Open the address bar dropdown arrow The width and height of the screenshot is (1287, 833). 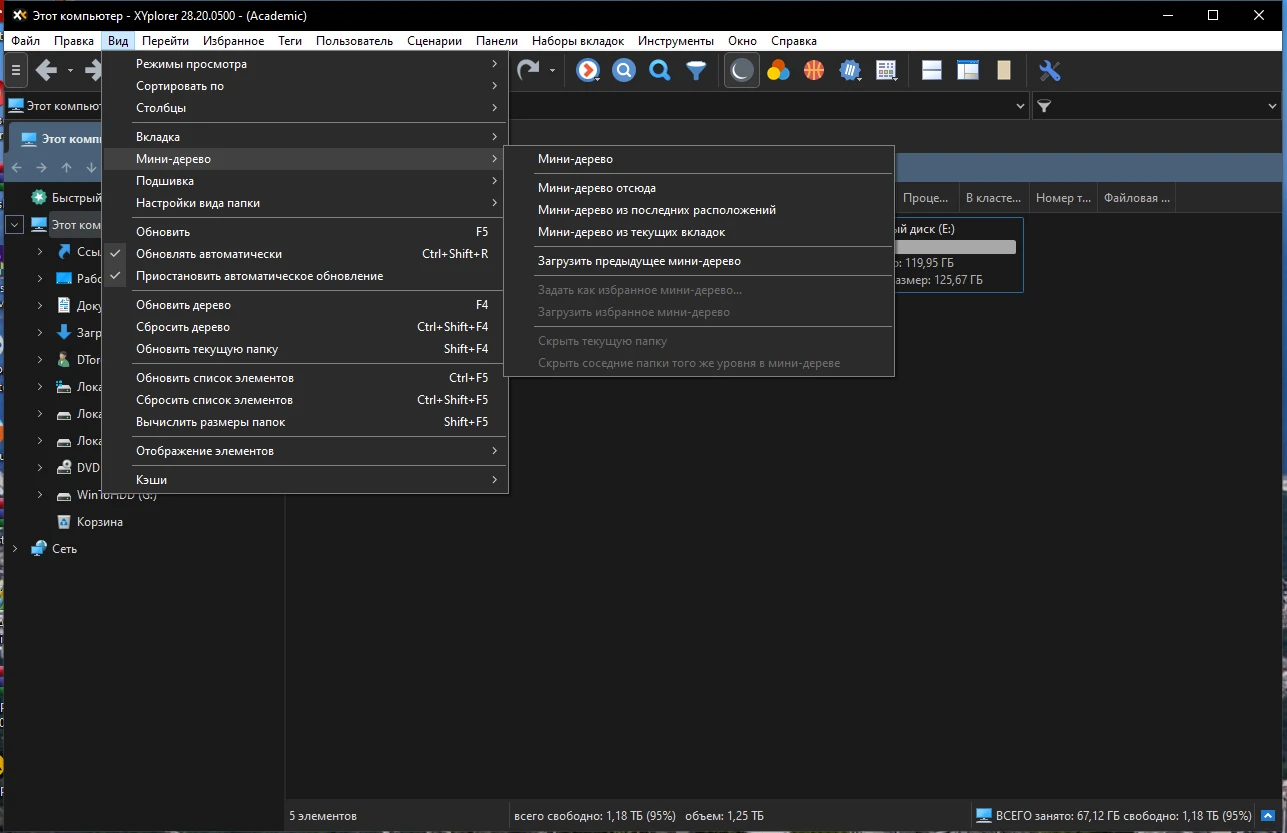point(1020,106)
